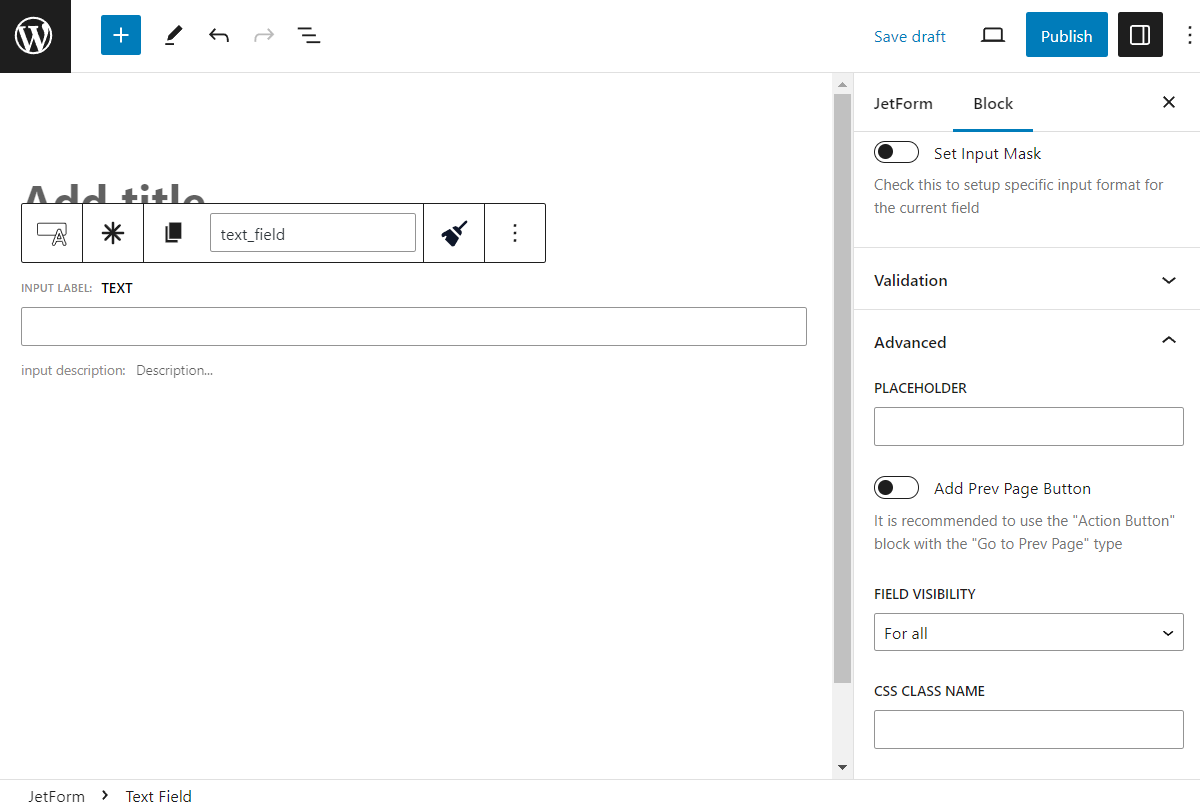Switch to the JetForm tab

pos(903,103)
